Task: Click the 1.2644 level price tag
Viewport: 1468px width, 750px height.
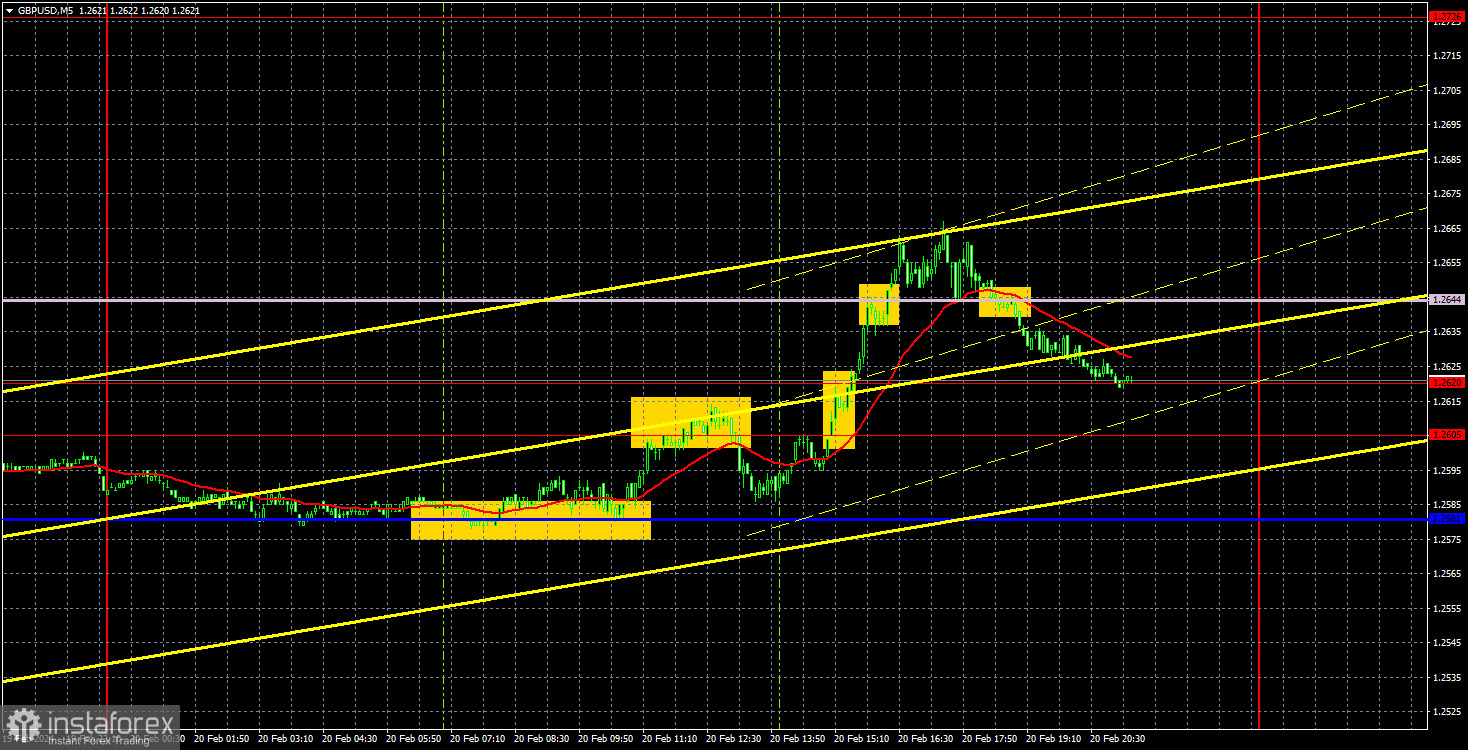Action: click(x=1447, y=299)
